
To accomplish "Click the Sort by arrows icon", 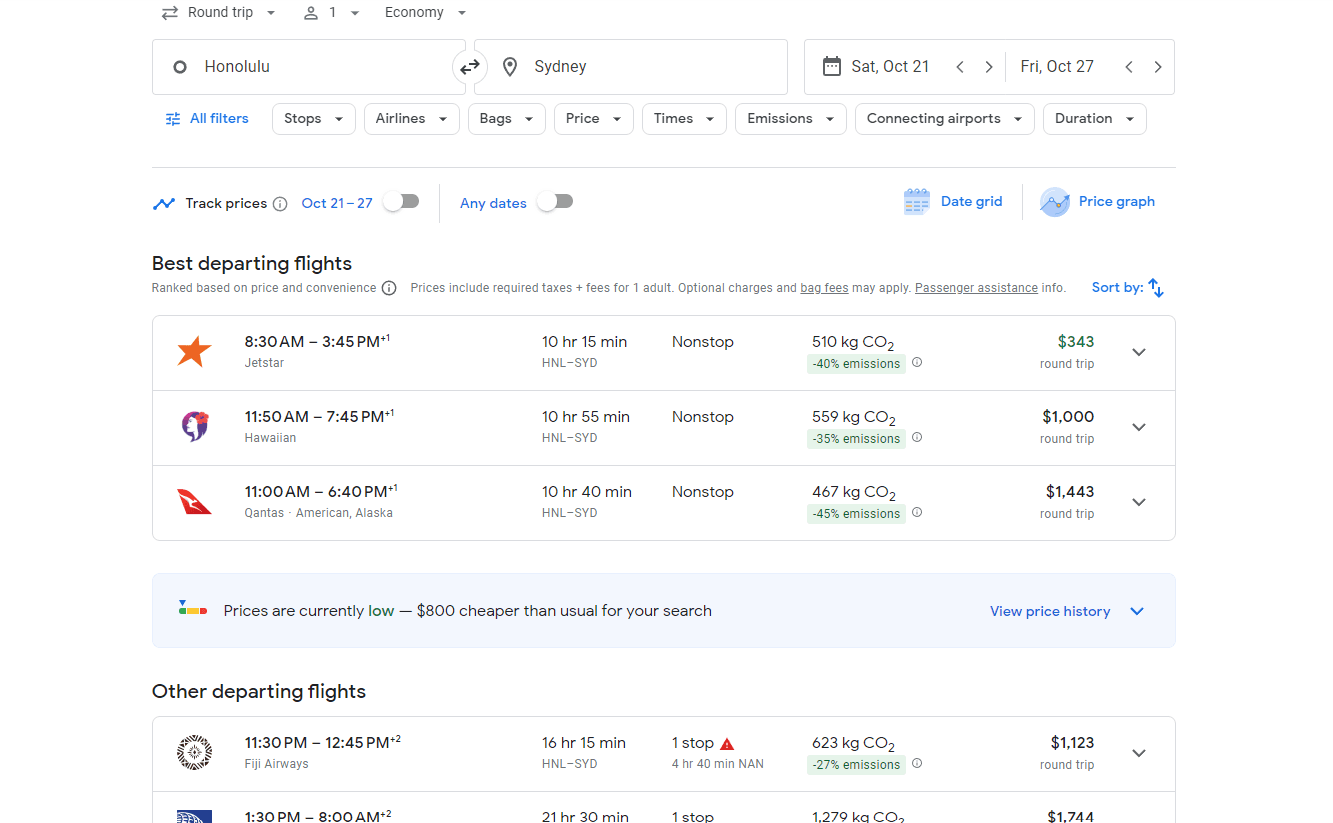I will [1156, 288].
